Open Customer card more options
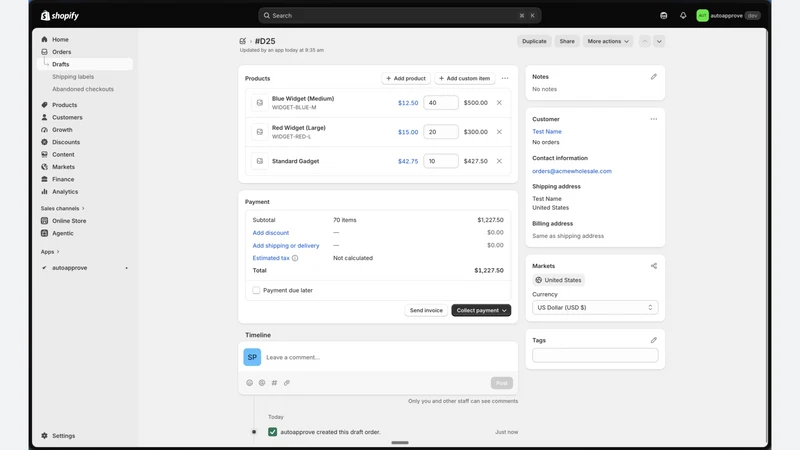This screenshot has width=800, height=450. 654,119
